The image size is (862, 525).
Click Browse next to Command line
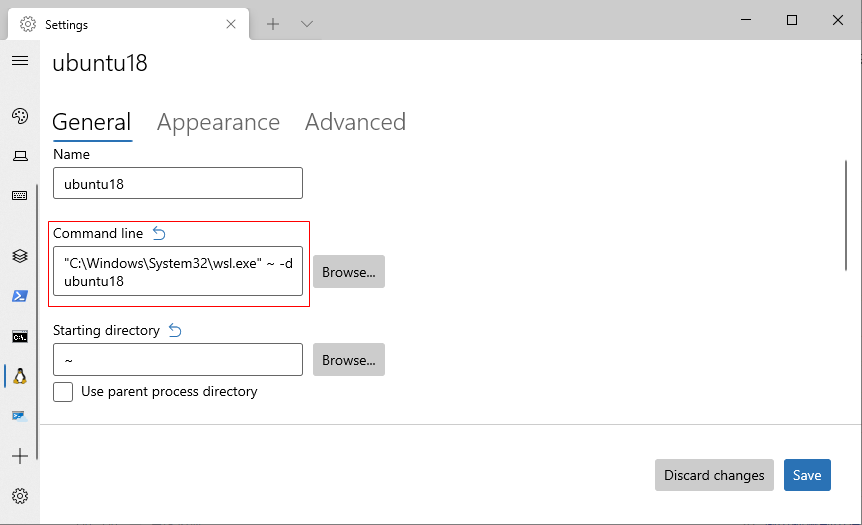[x=348, y=272]
